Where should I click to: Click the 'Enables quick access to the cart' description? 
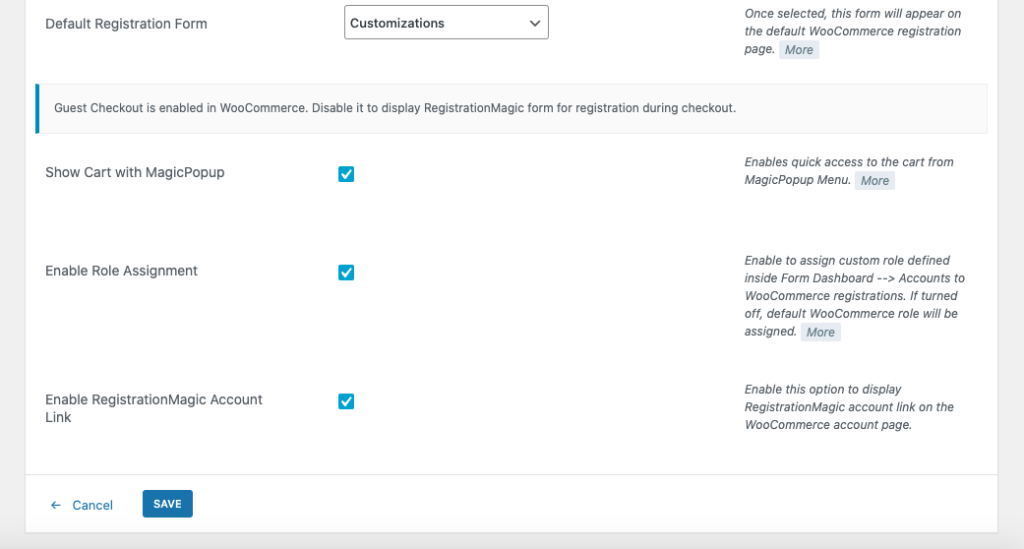tap(848, 171)
